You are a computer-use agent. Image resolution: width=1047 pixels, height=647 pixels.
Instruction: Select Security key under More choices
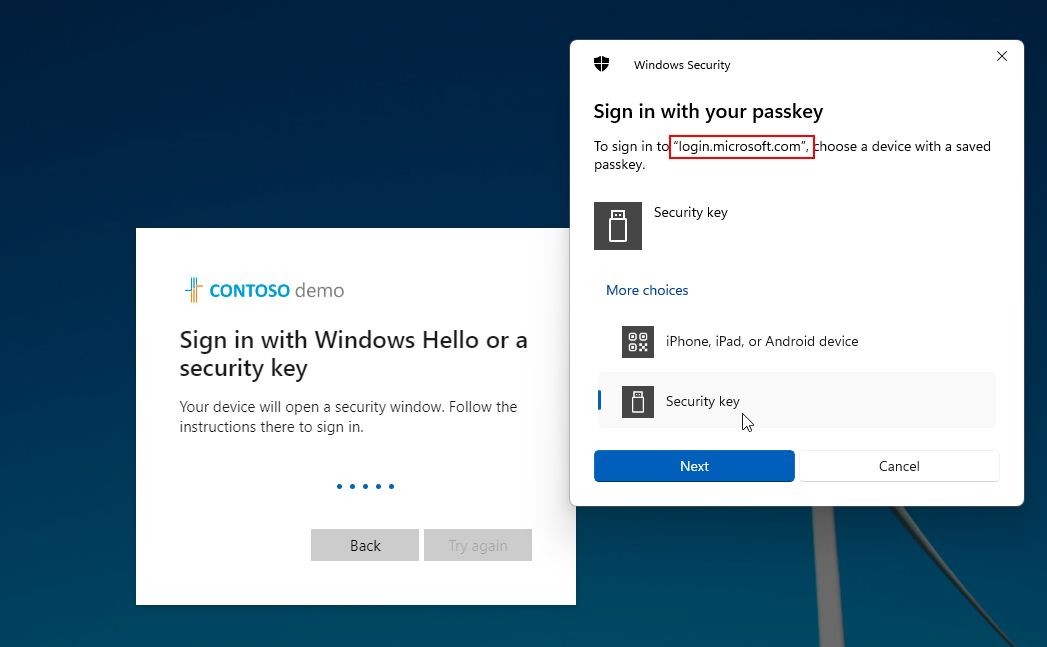[796, 401]
